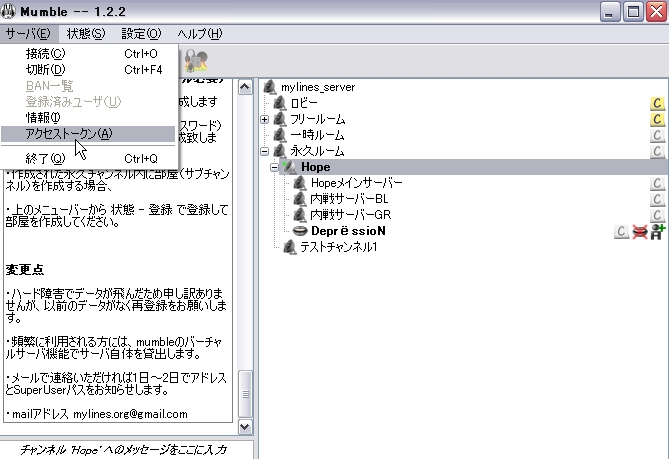The image size is (669, 459).
Task: Click the channel icon of ロビー
Action: [279, 103]
